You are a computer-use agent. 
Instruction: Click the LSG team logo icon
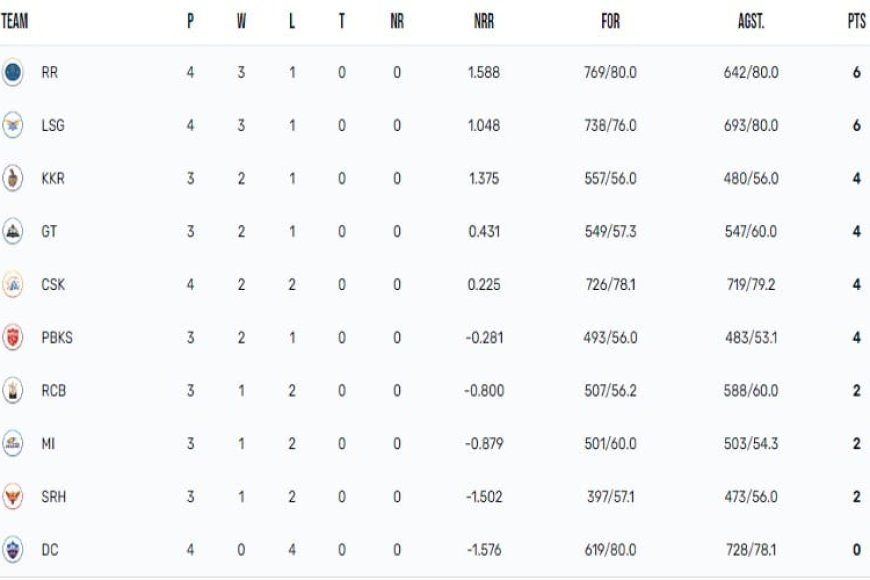[12, 125]
